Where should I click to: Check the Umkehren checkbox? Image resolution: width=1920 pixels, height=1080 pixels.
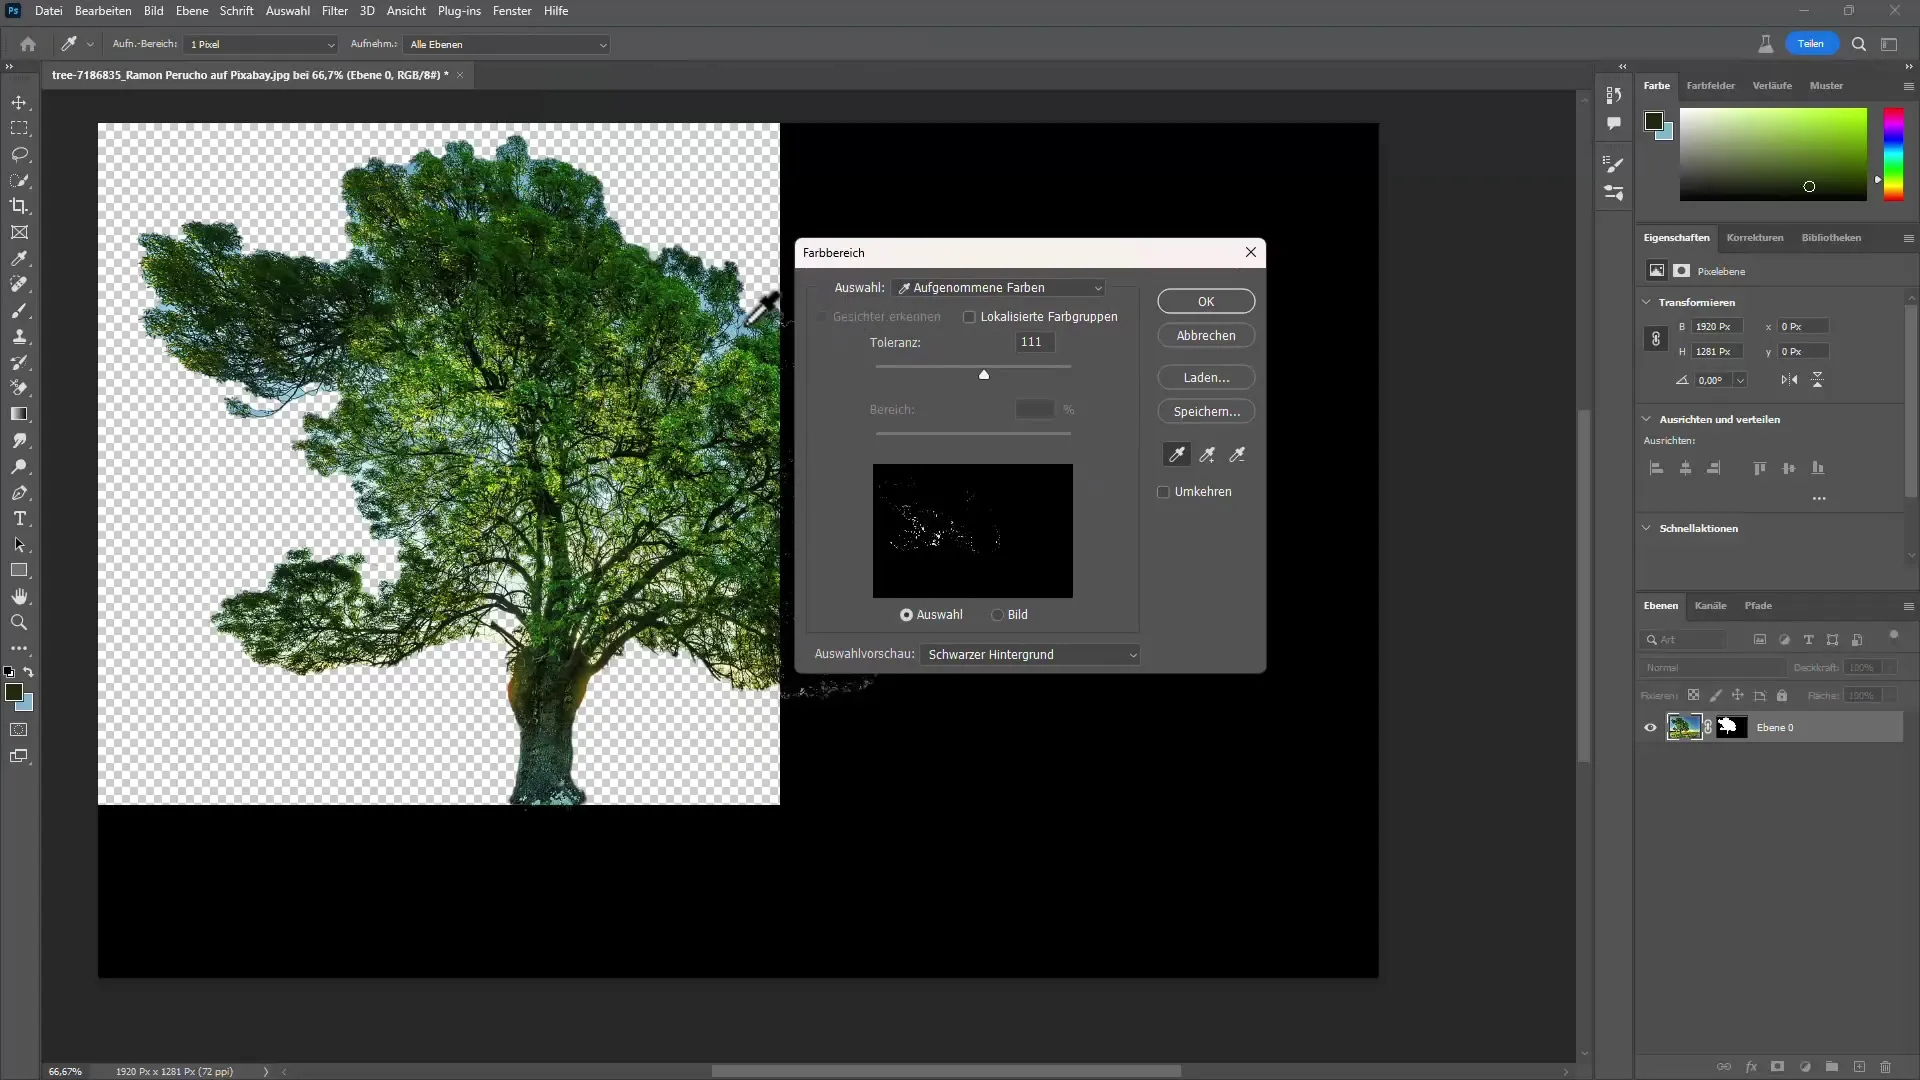pyautogui.click(x=1163, y=492)
